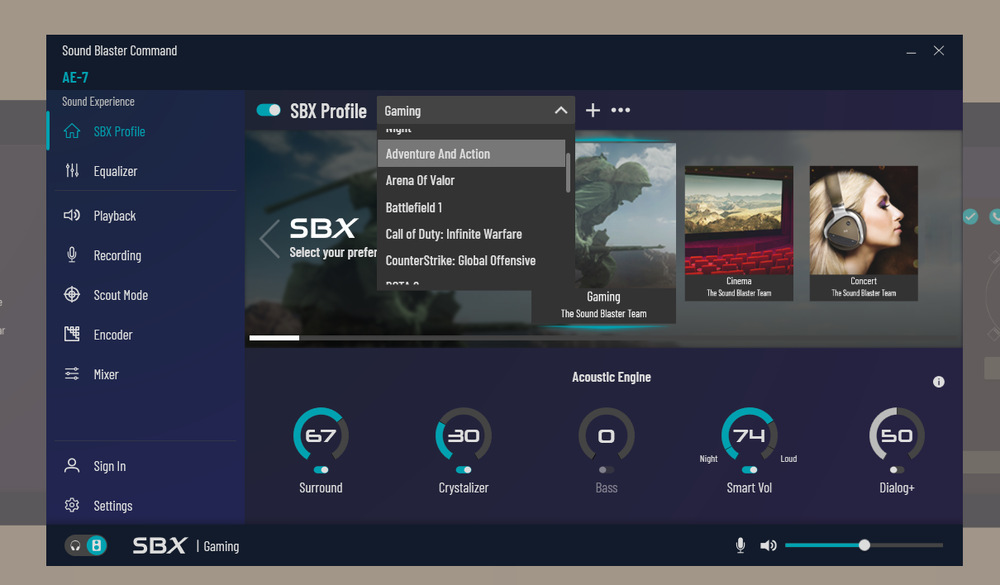Screen dimensions: 1000x585
Task: Click the Loud label beside Smart Vol
Action: [x=789, y=459]
